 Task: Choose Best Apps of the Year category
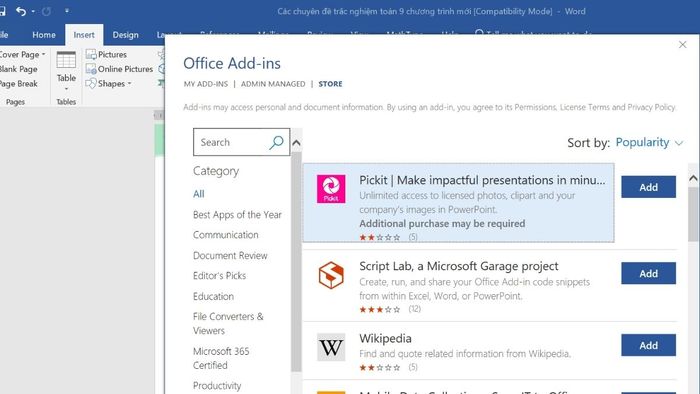237,215
